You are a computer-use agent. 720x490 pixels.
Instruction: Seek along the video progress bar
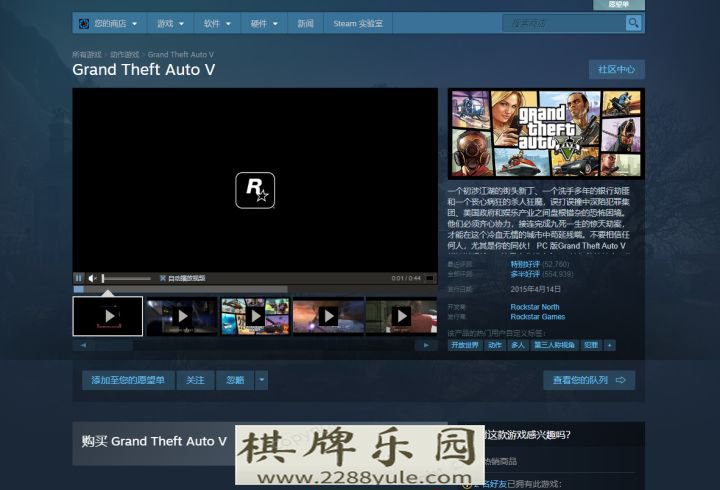point(255,289)
